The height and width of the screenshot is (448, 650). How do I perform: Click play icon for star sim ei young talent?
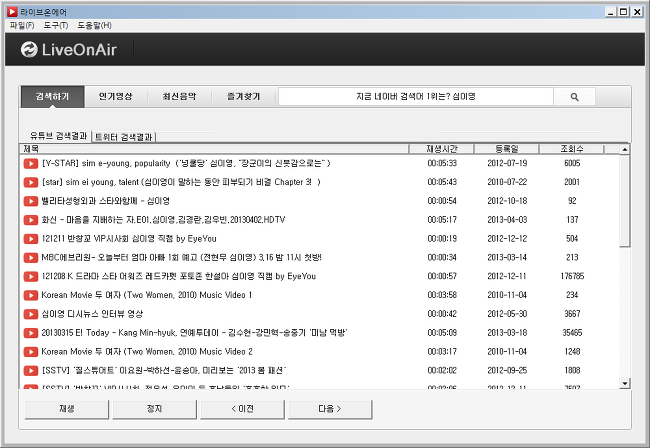pyautogui.click(x=31, y=182)
